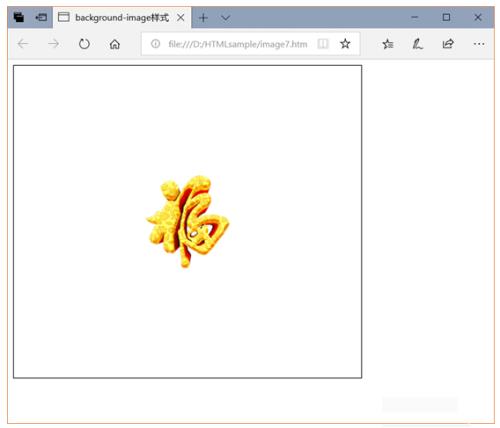Set these tabs aside
The height and width of the screenshot is (428, 500).
pos(41,17)
